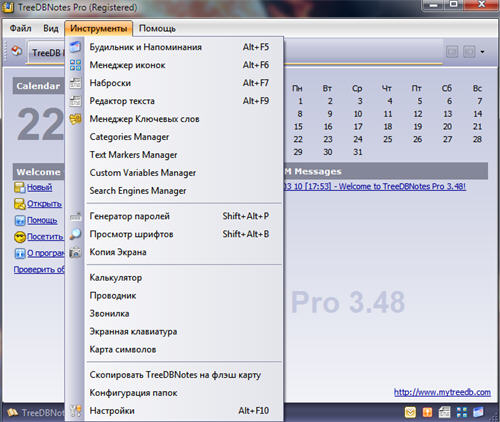
Task: Expand the toolbar dropdown arrow at top right
Action: 482,52
